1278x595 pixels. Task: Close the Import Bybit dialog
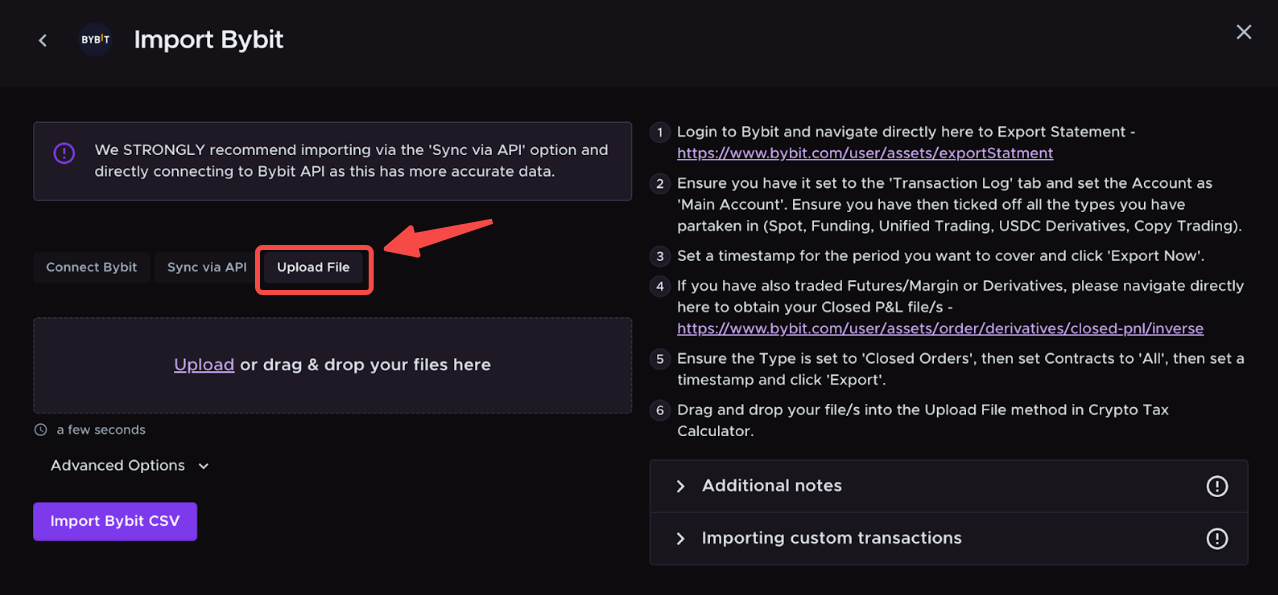pos(1243,32)
